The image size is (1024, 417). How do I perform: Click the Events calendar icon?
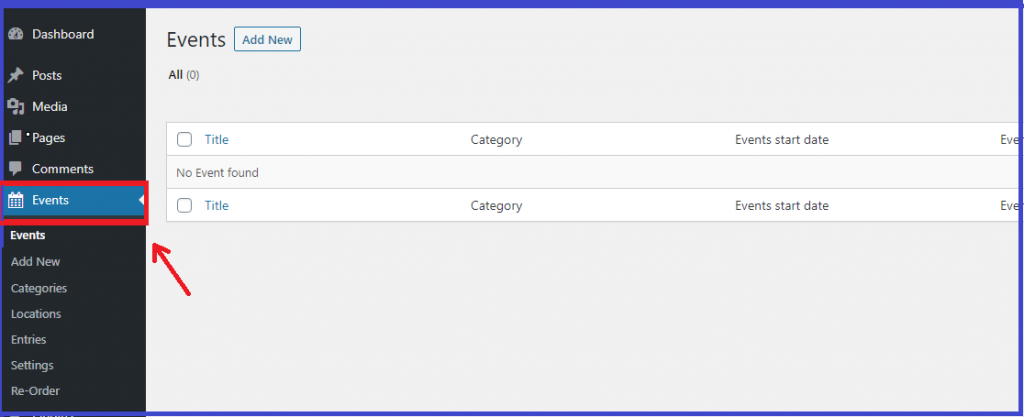pos(16,200)
